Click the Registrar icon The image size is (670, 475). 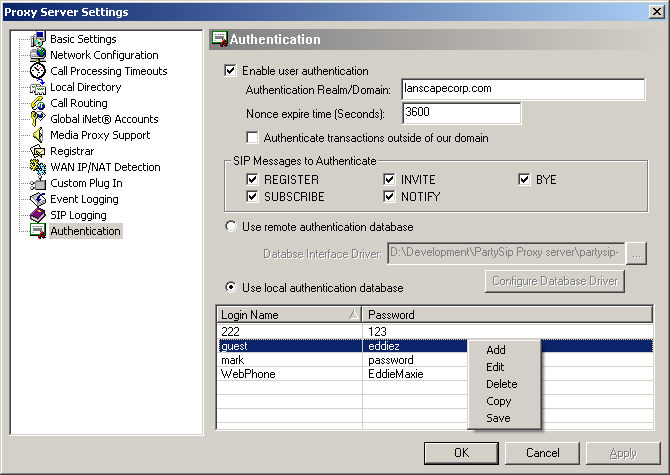pyautogui.click(x=38, y=151)
